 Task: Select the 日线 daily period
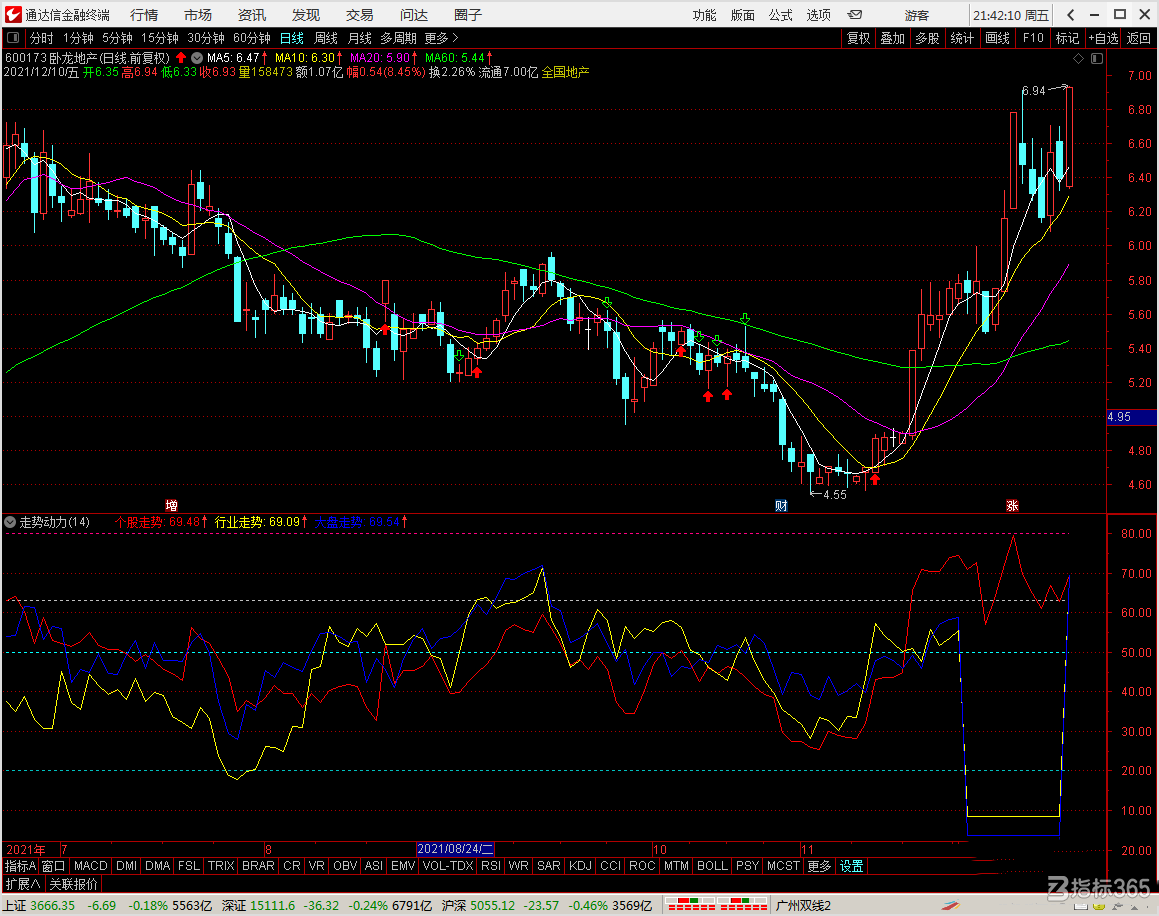(292, 38)
